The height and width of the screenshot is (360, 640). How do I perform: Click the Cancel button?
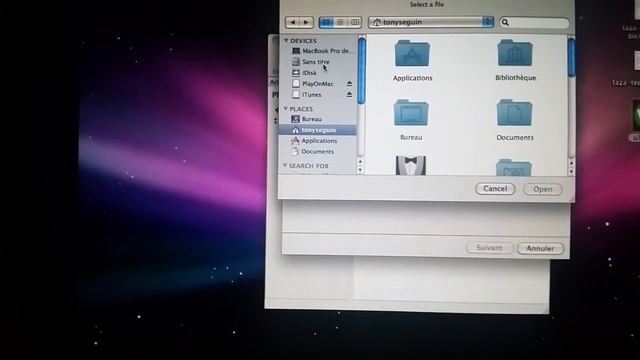coord(495,189)
